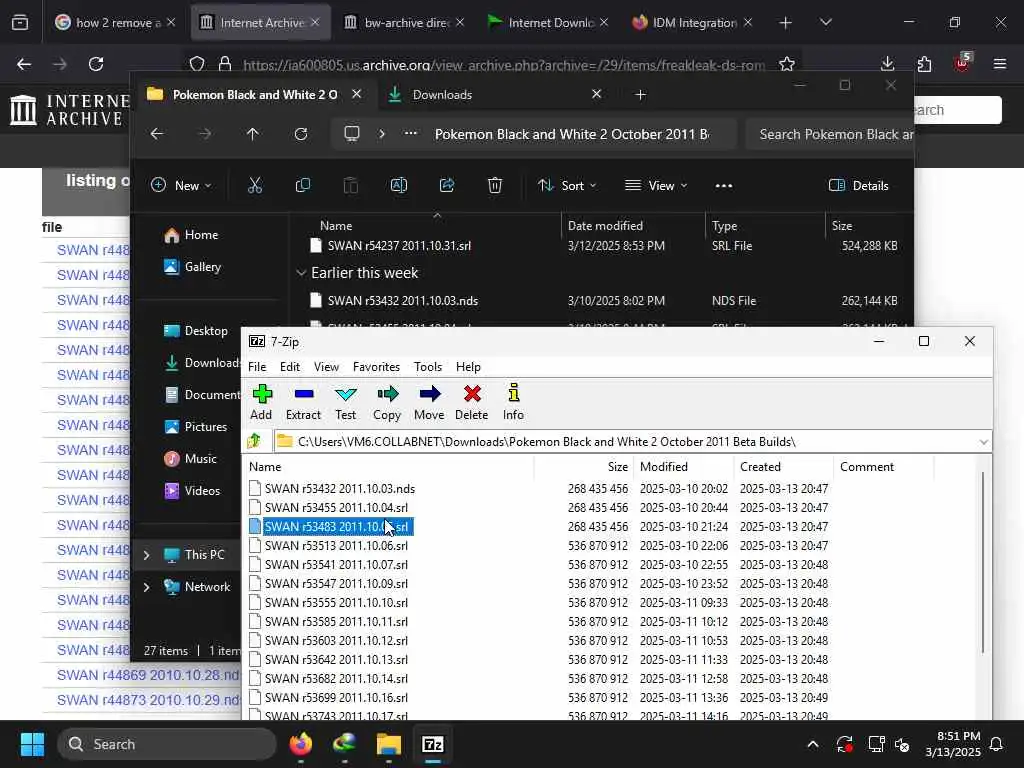
Task: Open Firefox downloads panel
Action: click(888, 64)
